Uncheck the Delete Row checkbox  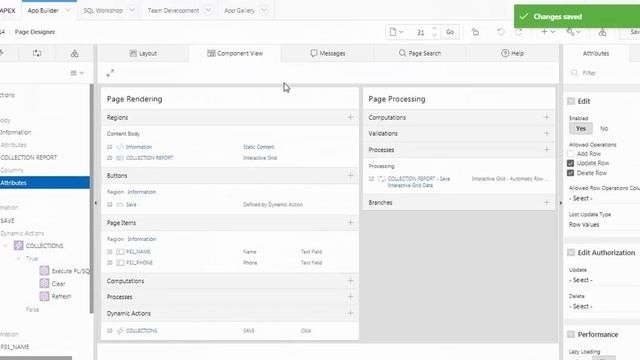[571, 173]
